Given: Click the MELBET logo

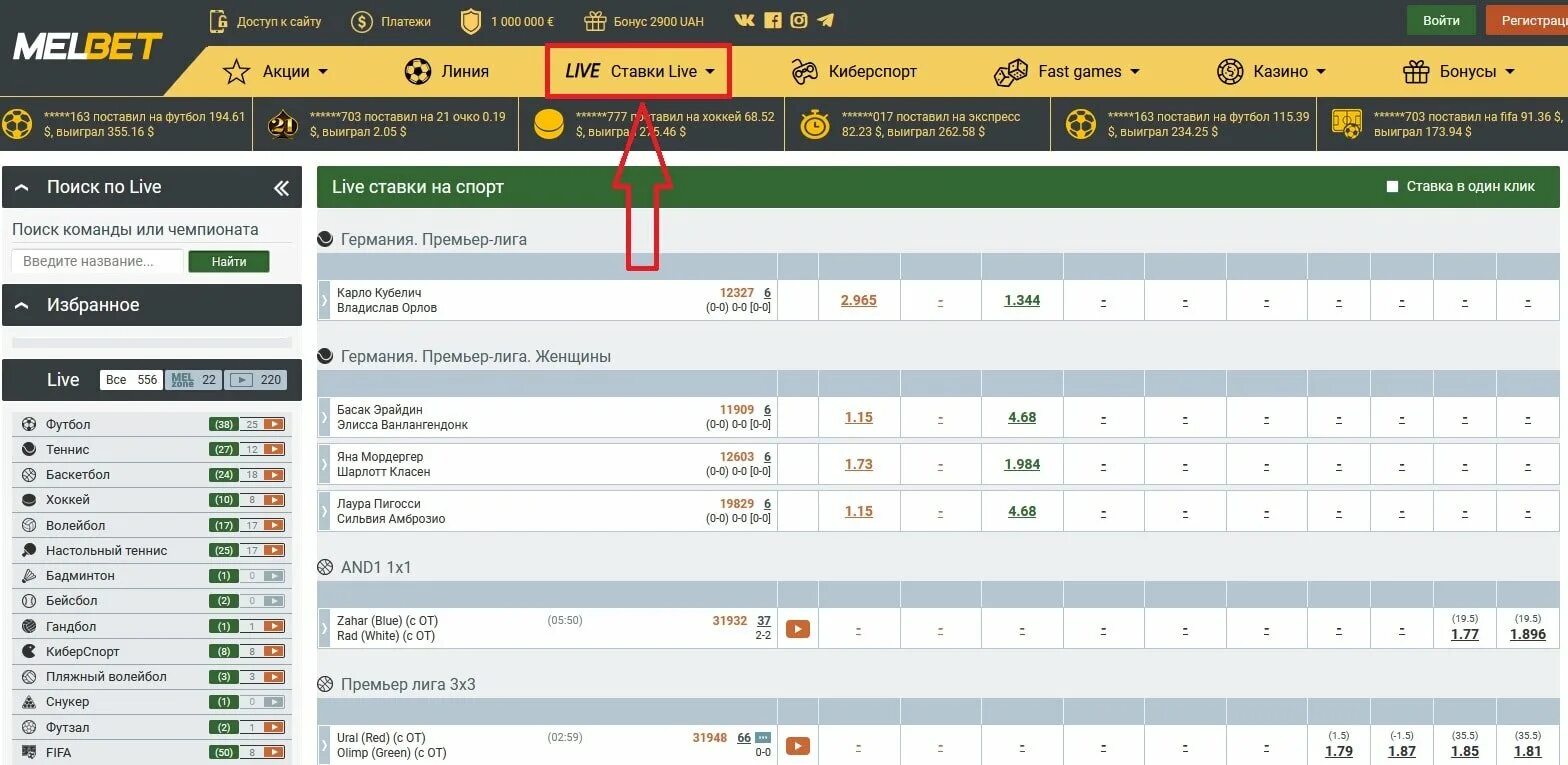Looking at the screenshot, I should click(87, 46).
